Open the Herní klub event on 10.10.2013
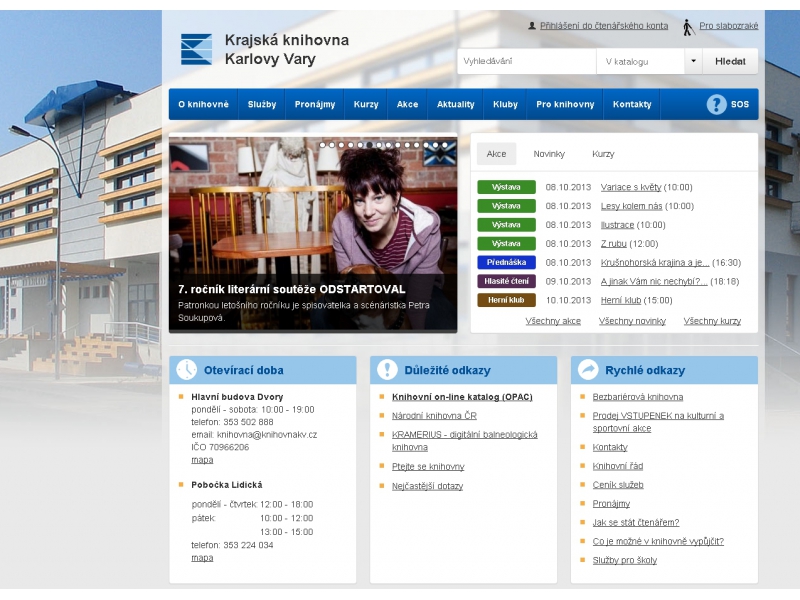800x600 pixels. click(x=622, y=300)
